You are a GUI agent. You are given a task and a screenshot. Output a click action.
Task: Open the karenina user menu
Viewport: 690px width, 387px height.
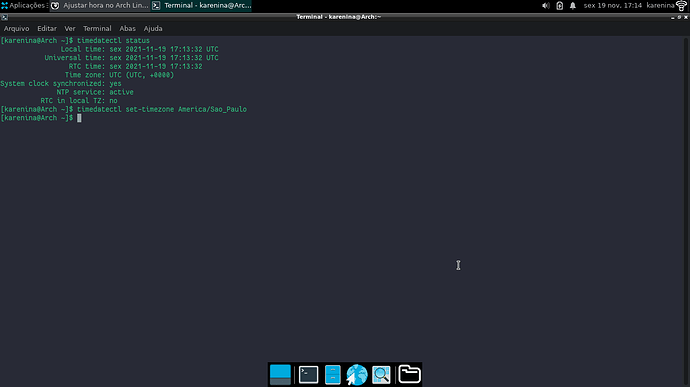660,6
